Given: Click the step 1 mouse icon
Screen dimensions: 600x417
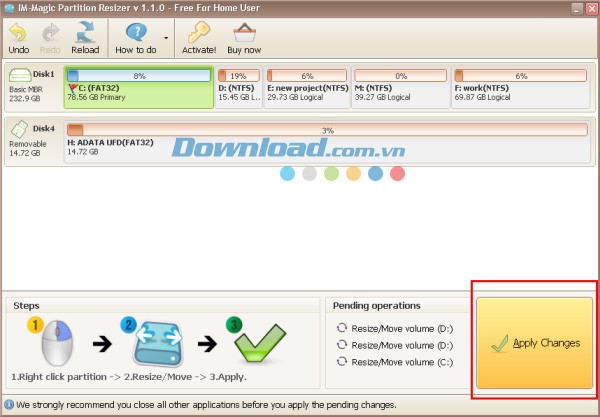Looking at the screenshot, I should coord(57,343).
